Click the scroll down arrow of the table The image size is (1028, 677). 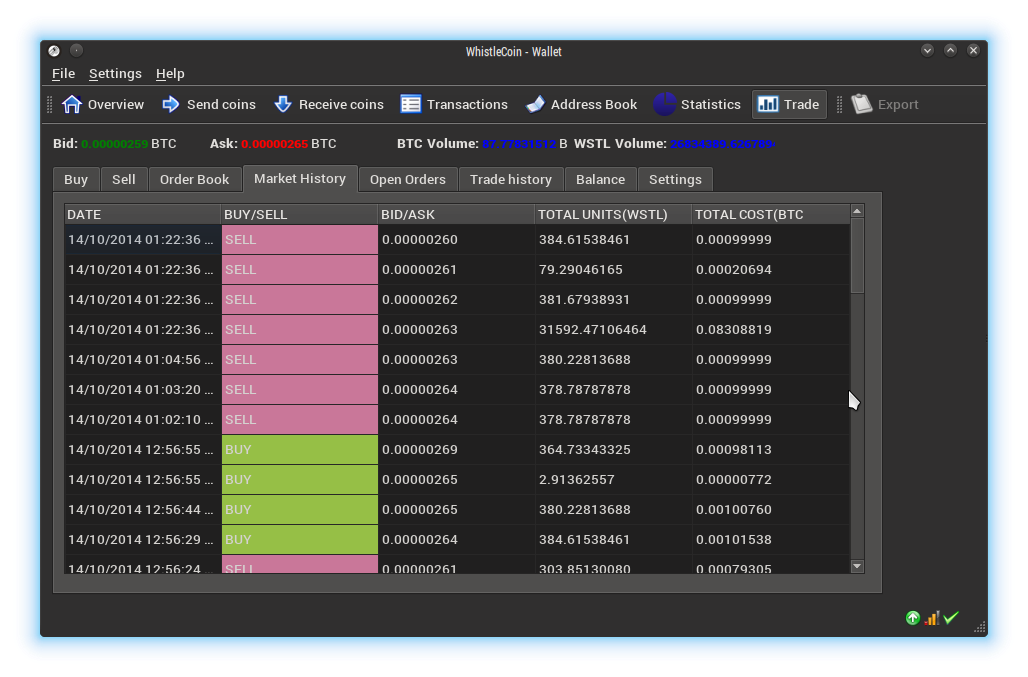point(857,566)
